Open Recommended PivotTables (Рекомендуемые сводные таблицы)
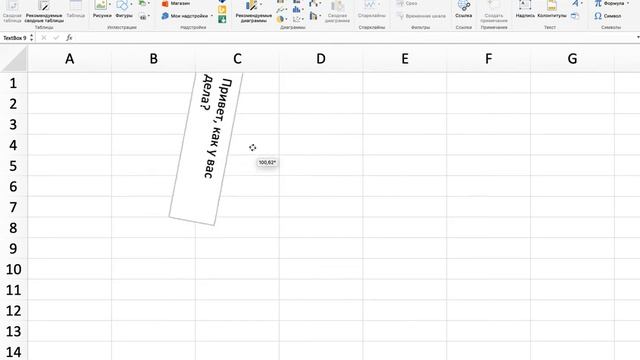Viewport: 640px width, 360px height. (x=44, y=11)
